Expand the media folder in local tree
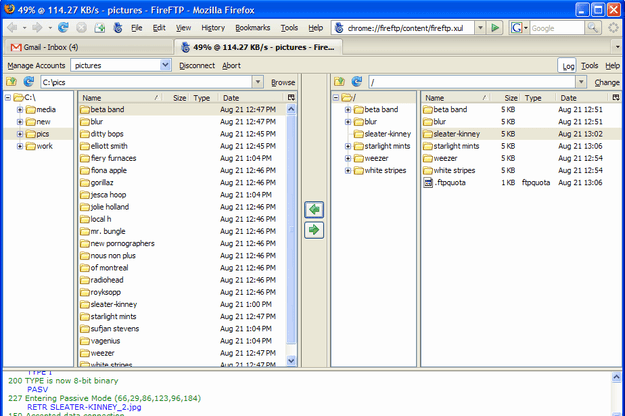The height and width of the screenshot is (416, 625). click(20, 110)
